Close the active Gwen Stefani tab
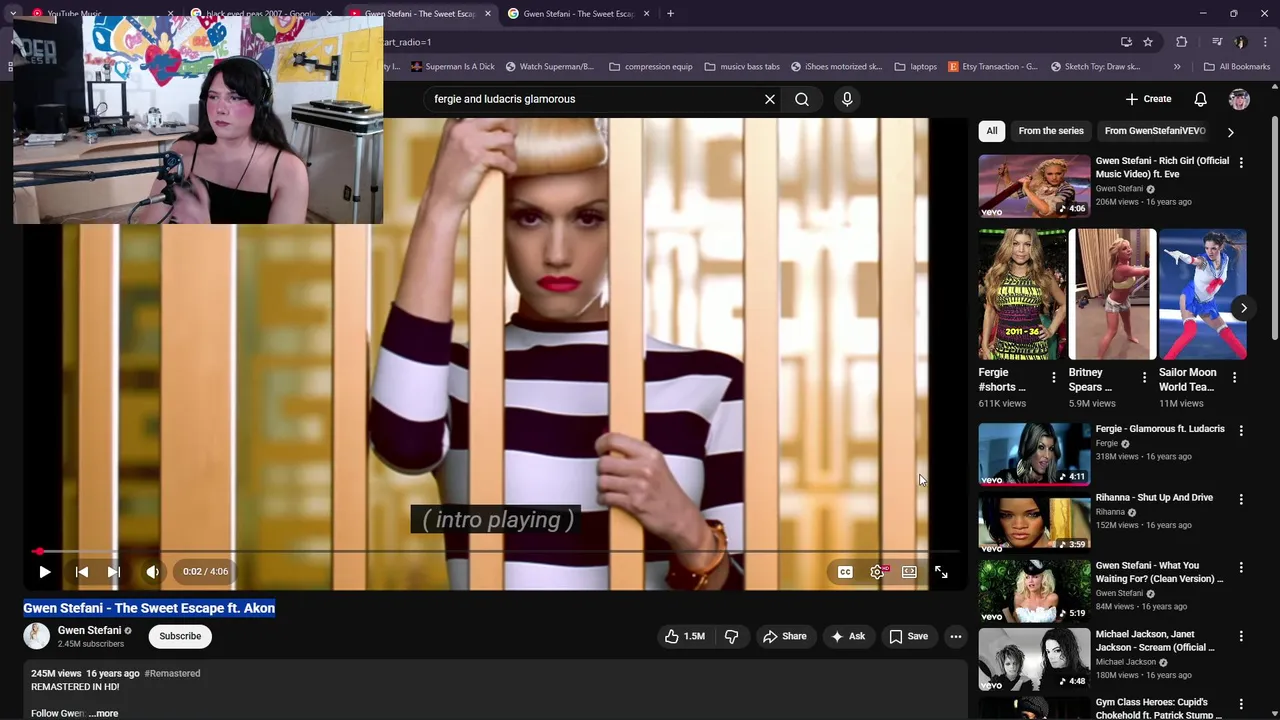1280x720 pixels. click(x=488, y=14)
